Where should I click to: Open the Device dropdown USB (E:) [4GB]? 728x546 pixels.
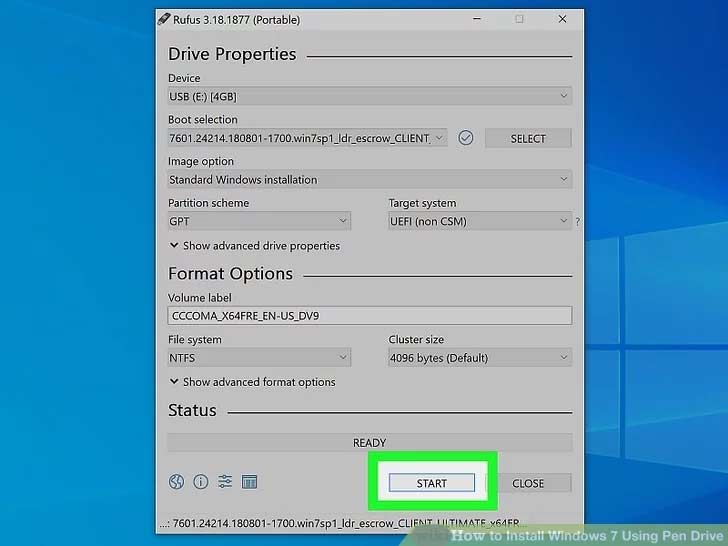coord(370,96)
